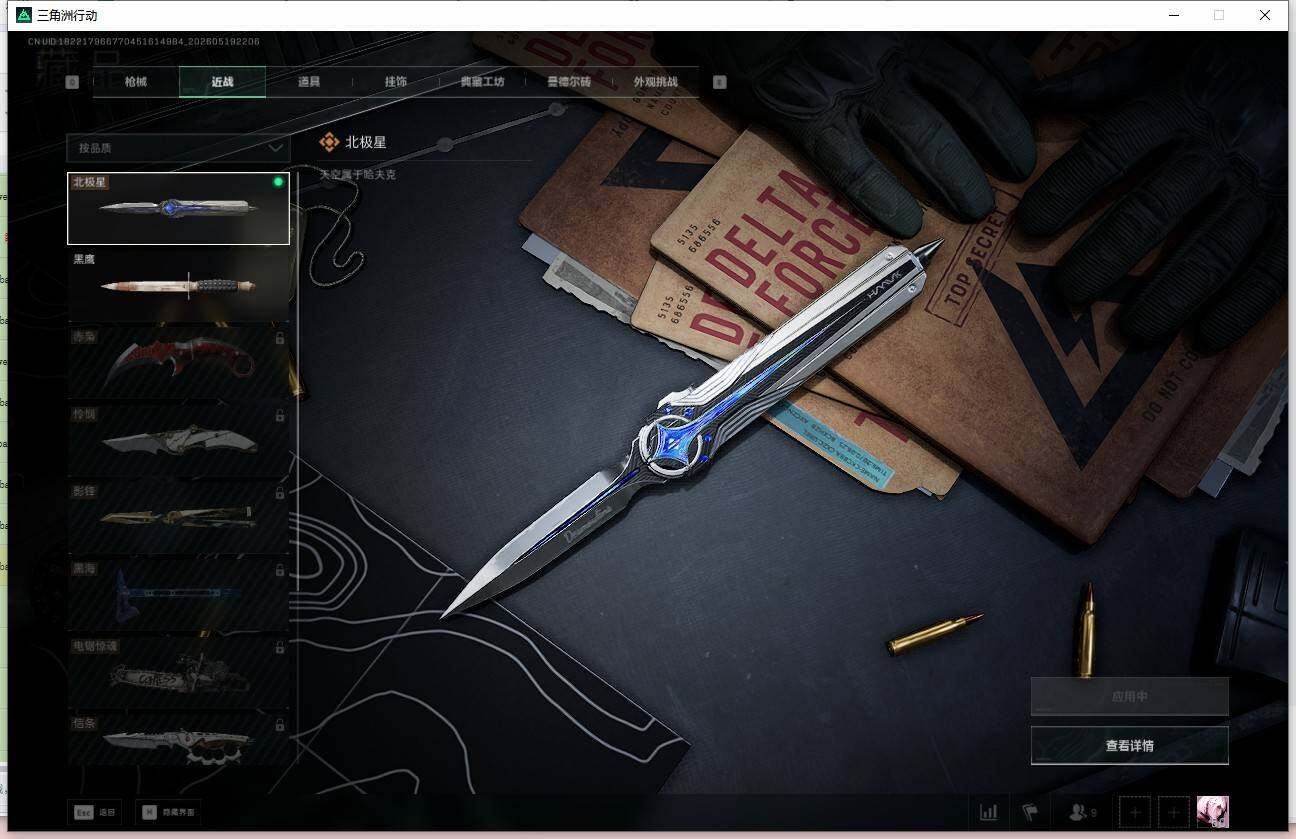Pick the locked 信条 knife thumbnail
1296x839 pixels.
pos(178,738)
